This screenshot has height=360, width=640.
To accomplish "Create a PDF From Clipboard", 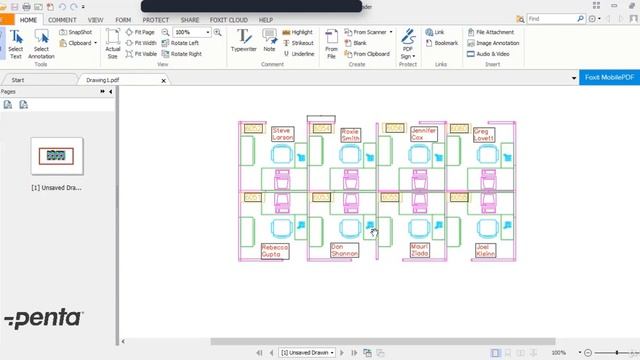I will click(367, 54).
